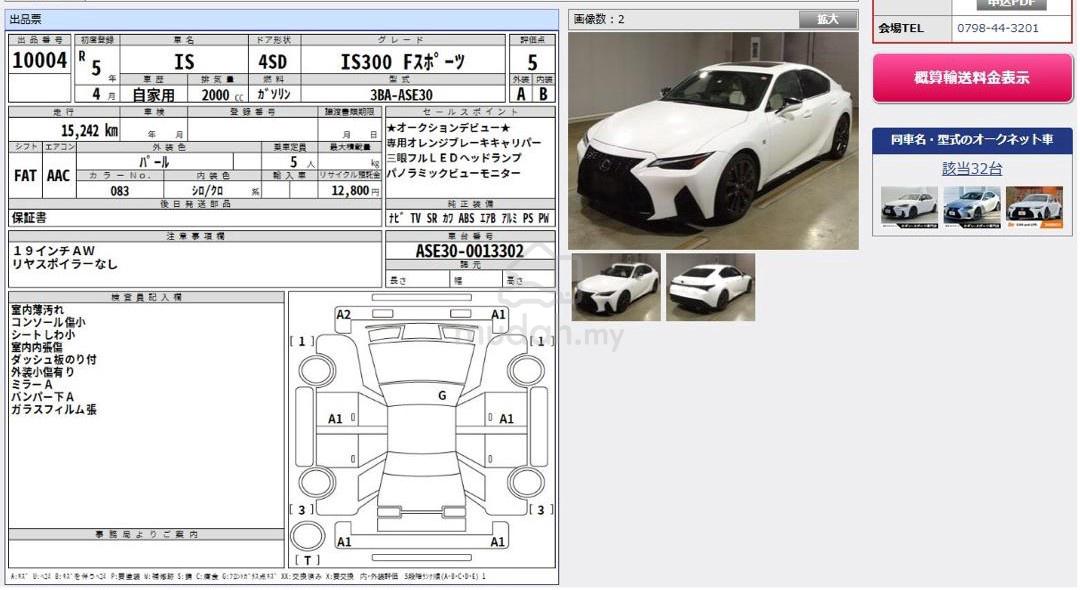
Task: Click the 室内薄汚れ inspector note
Action: (37, 310)
